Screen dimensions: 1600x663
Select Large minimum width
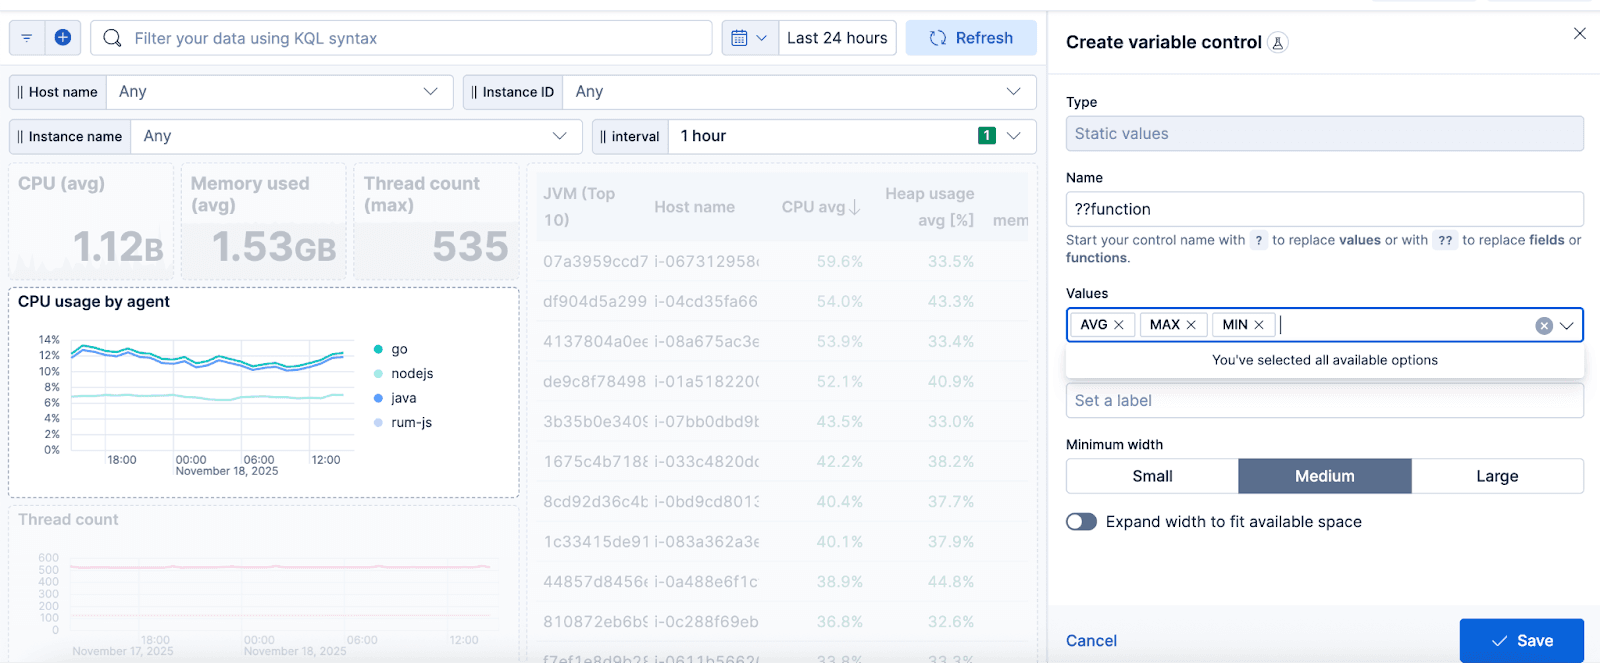click(x=1497, y=476)
